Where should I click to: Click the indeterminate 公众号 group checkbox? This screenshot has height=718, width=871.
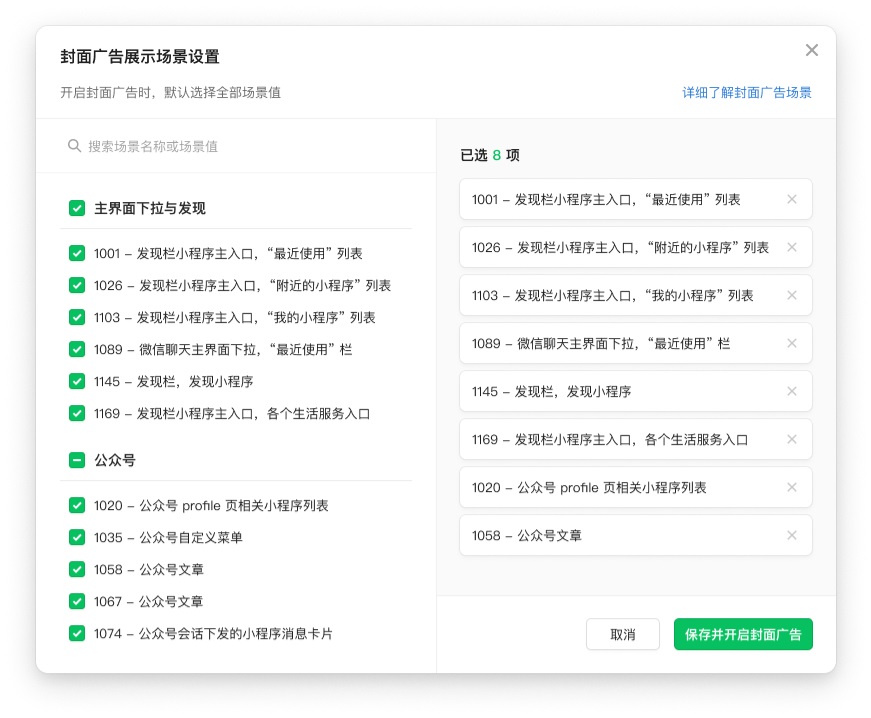[77, 460]
